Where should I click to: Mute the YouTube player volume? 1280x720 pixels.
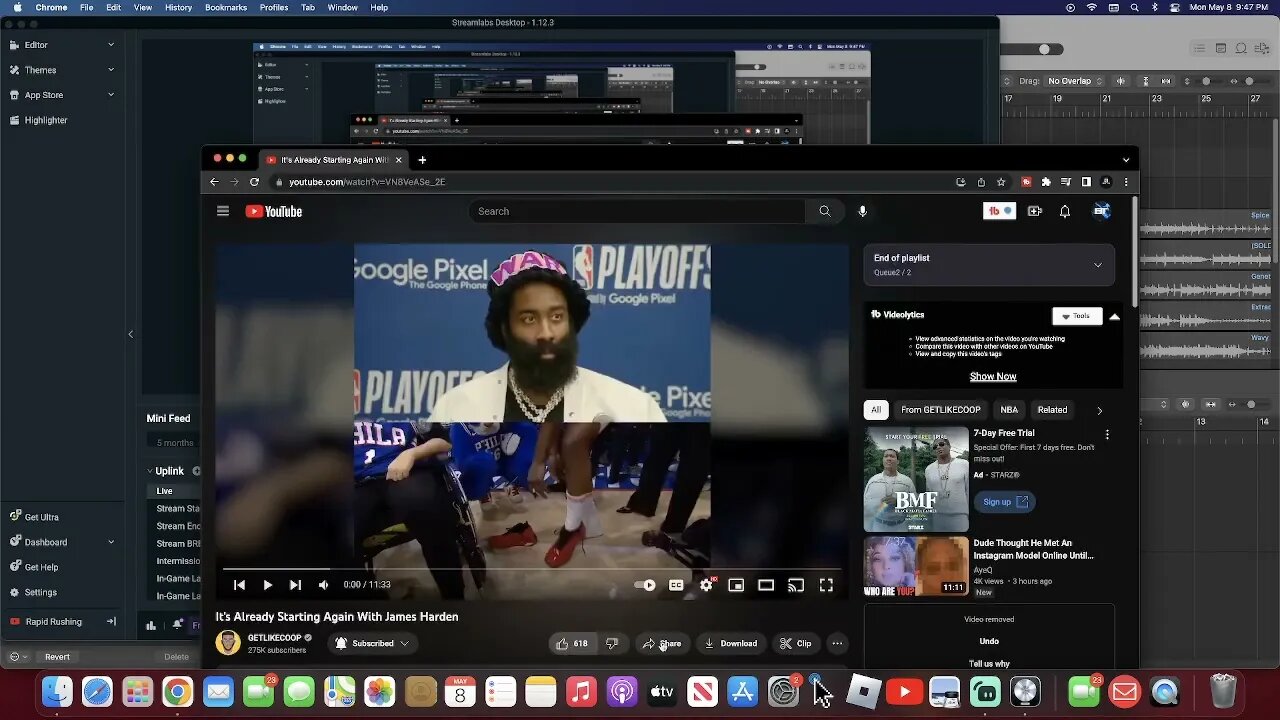coord(323,585)
